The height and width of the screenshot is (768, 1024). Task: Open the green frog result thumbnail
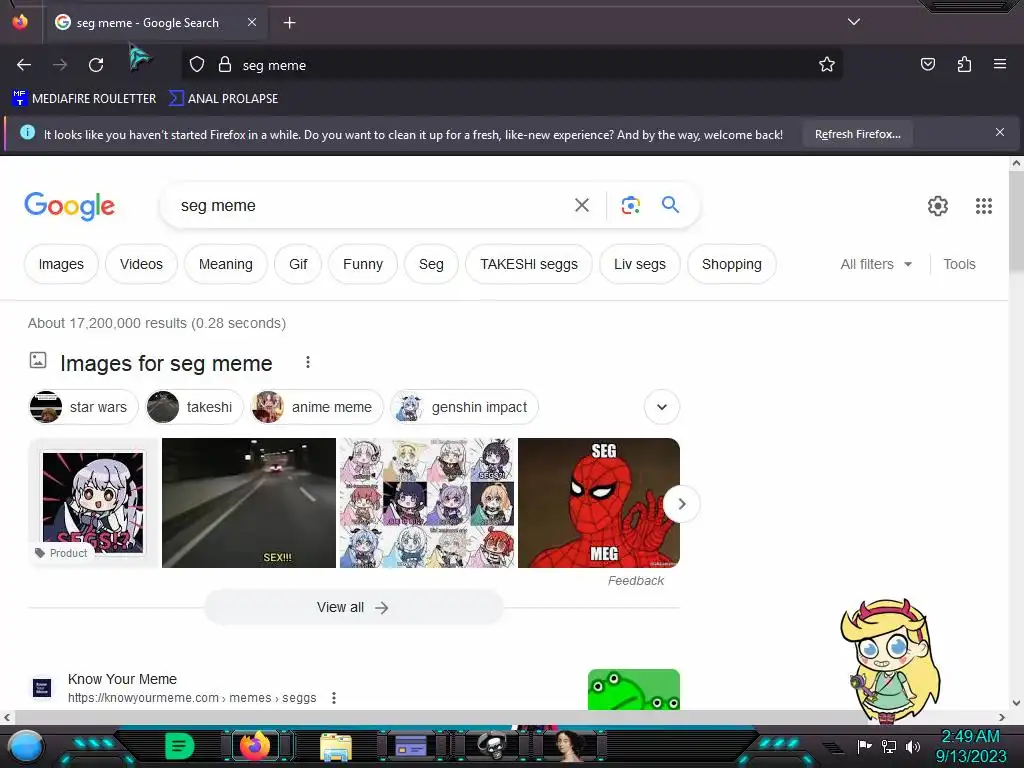[x=633, y=689]
